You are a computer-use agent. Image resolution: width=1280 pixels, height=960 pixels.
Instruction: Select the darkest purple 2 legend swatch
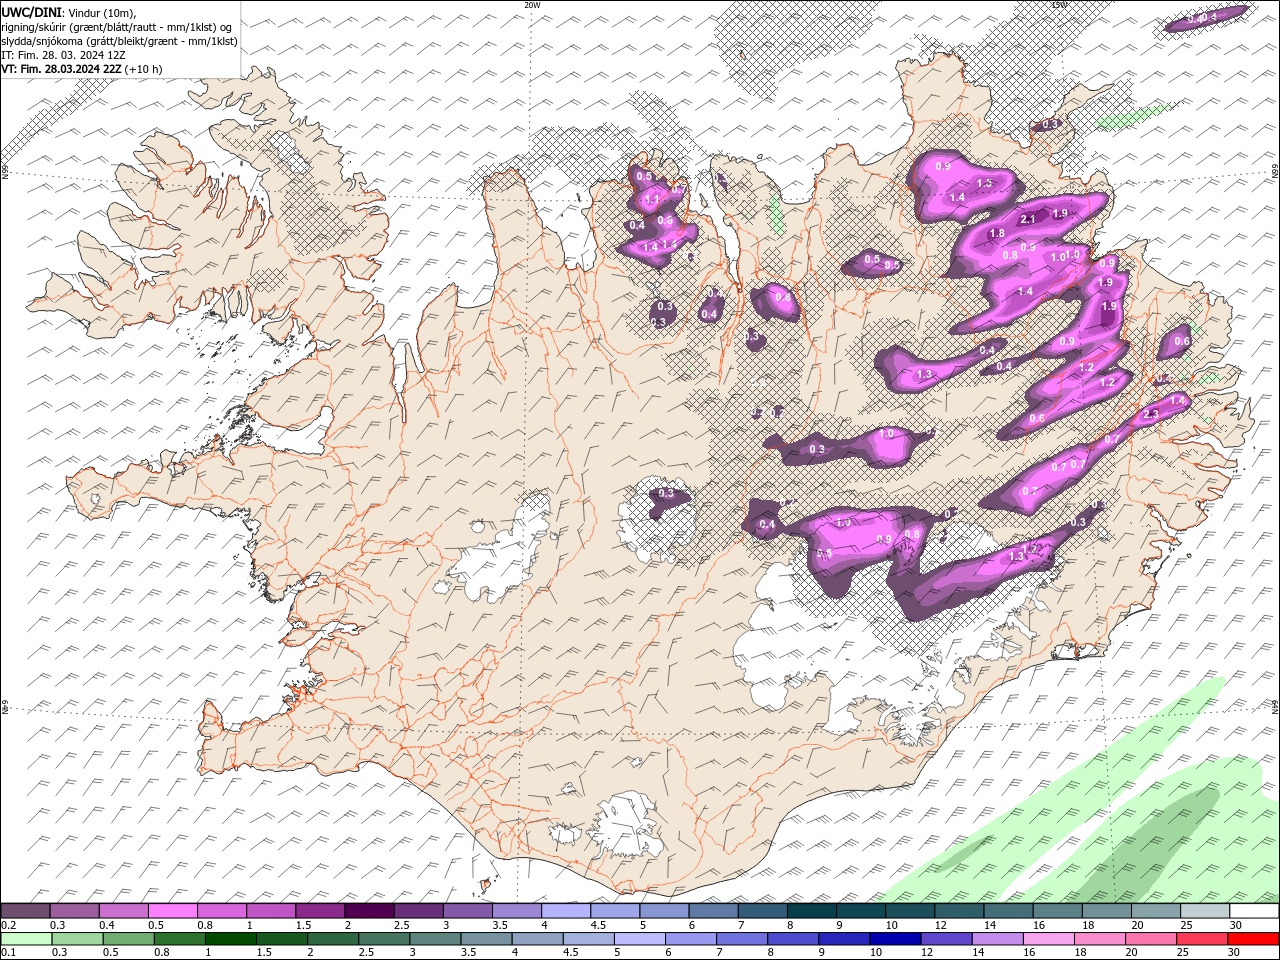coord(369,911)
